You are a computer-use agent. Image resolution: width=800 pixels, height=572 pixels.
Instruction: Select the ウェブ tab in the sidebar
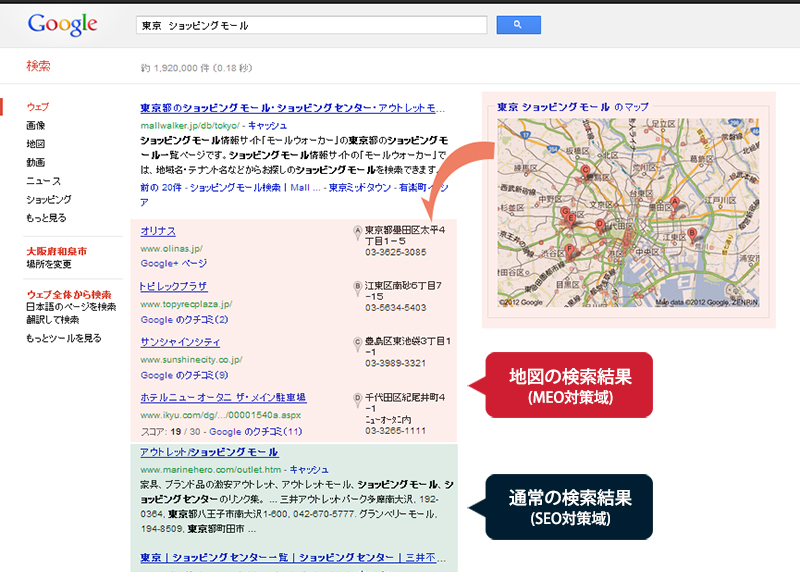(x=38, y=107)
